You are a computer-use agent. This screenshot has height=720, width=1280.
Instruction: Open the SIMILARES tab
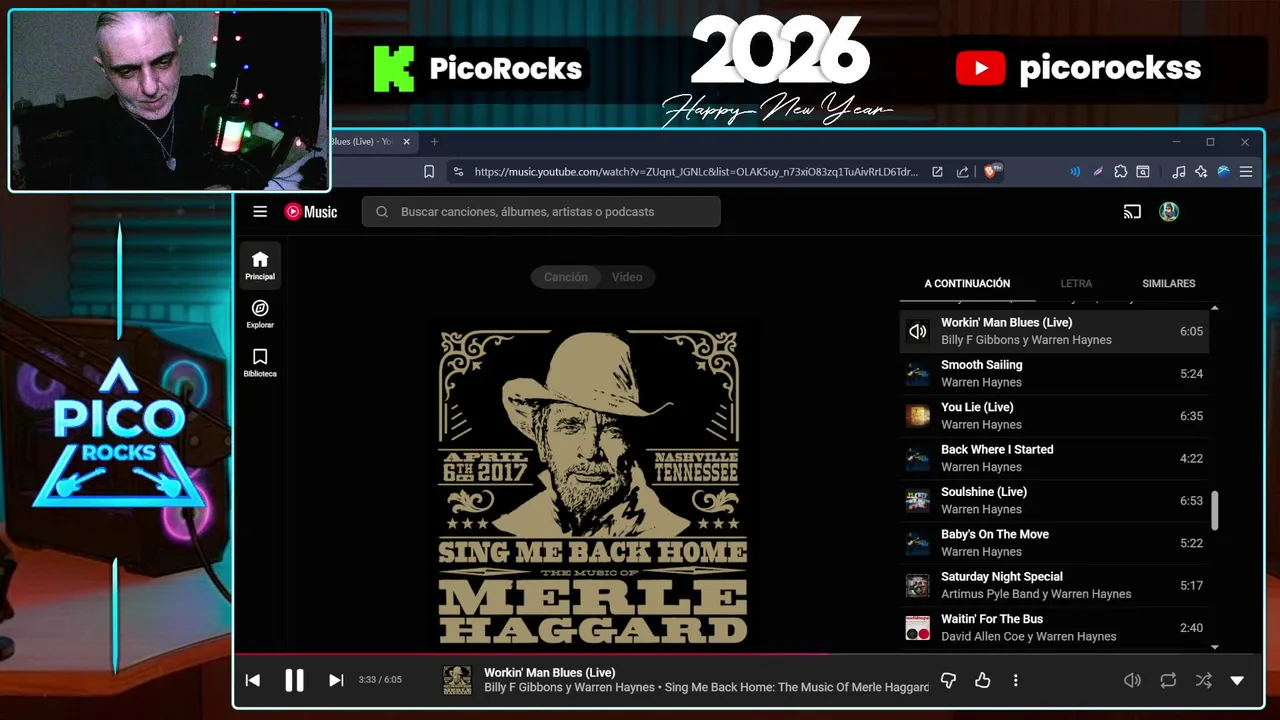click(1169, 283)
